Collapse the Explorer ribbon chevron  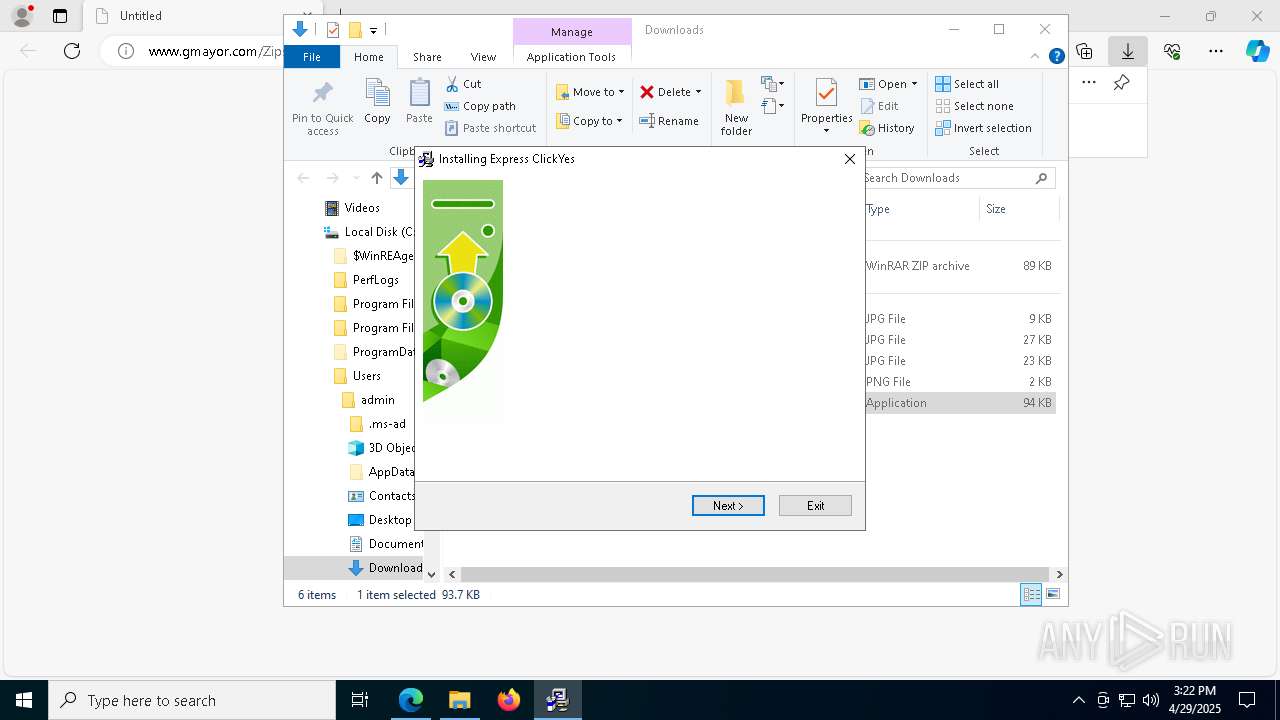pyautogui.click(x=1036, y=57)
